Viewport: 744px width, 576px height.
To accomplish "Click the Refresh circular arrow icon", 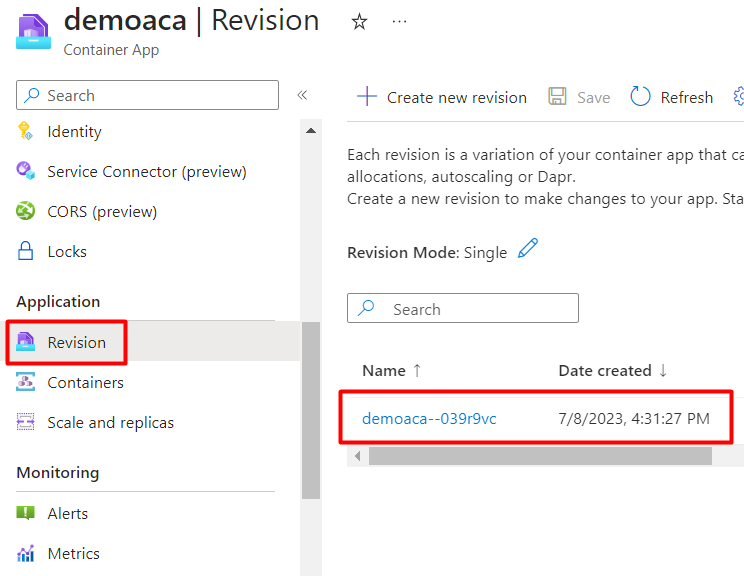I will click(640, 96).
